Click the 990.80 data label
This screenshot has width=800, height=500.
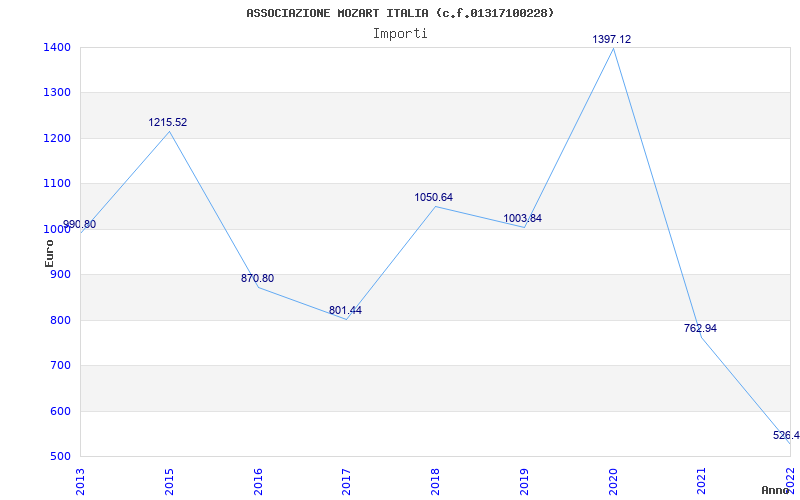click(79, 224)
